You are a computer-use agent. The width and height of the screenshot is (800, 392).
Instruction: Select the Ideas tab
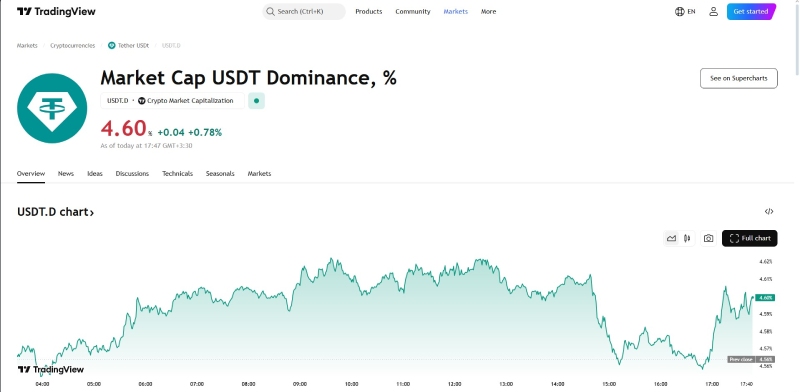(95, 174)
